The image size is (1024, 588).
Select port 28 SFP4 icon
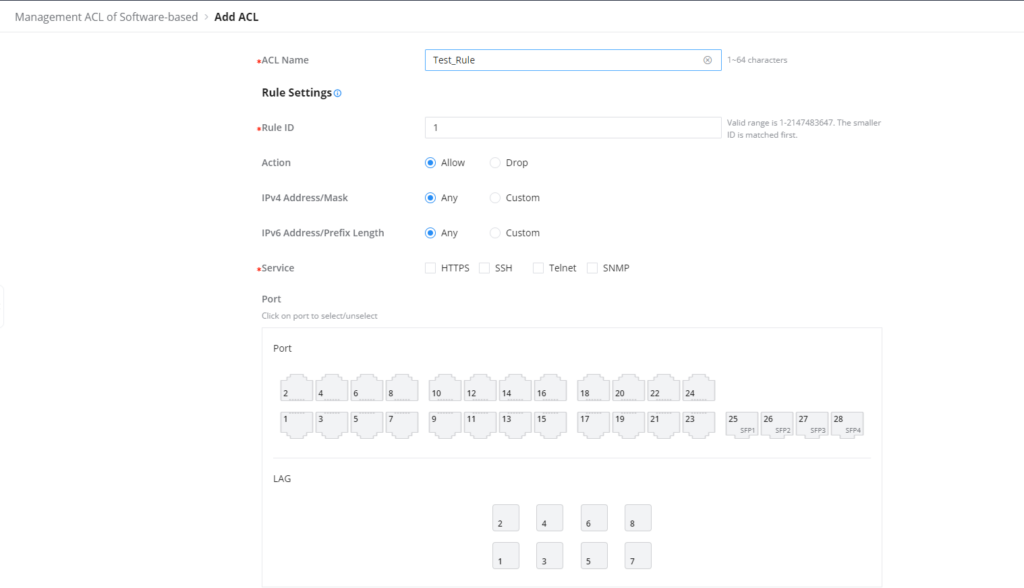pyautogui.click(x=848, y=425)
